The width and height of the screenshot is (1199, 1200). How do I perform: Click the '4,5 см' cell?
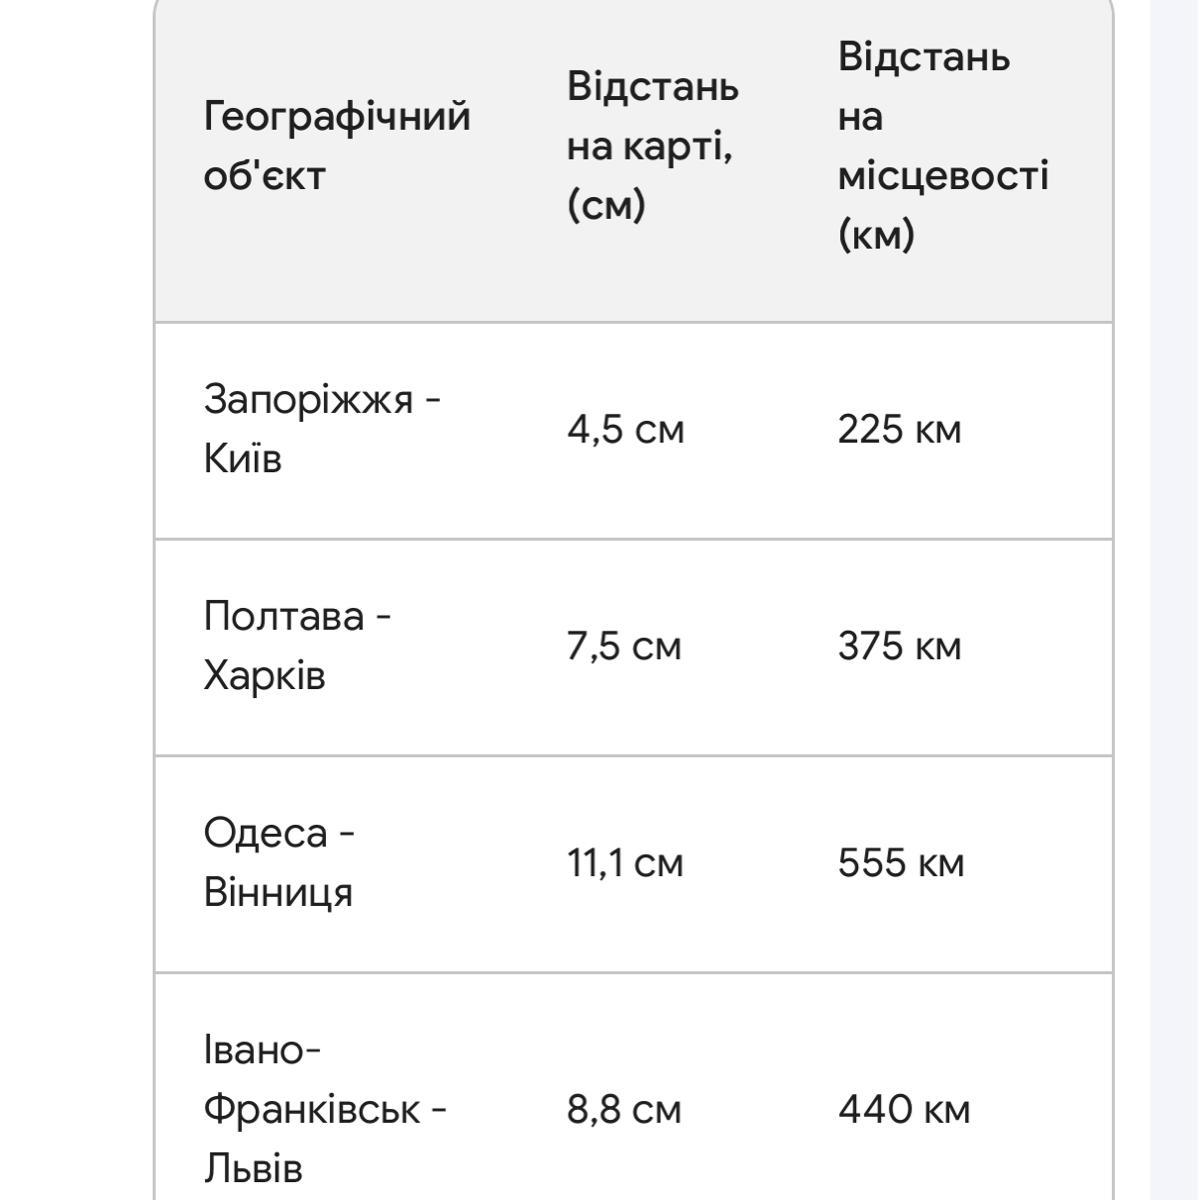pos(626,430)
